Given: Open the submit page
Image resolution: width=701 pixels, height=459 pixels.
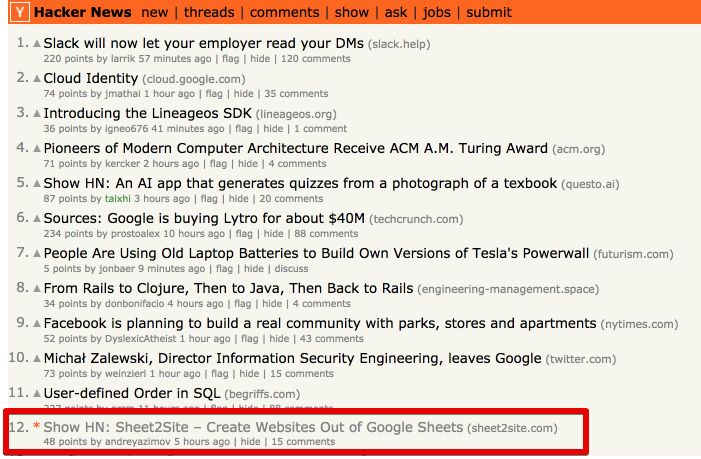Looking at the screenshot, I should [489, 12].
